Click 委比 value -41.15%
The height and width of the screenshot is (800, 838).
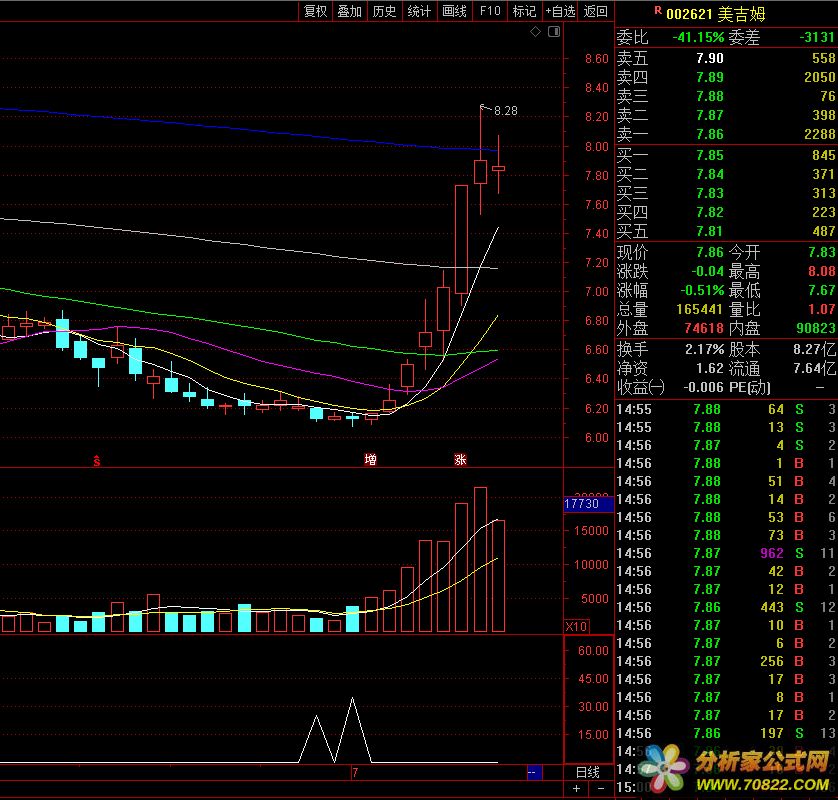698,37
